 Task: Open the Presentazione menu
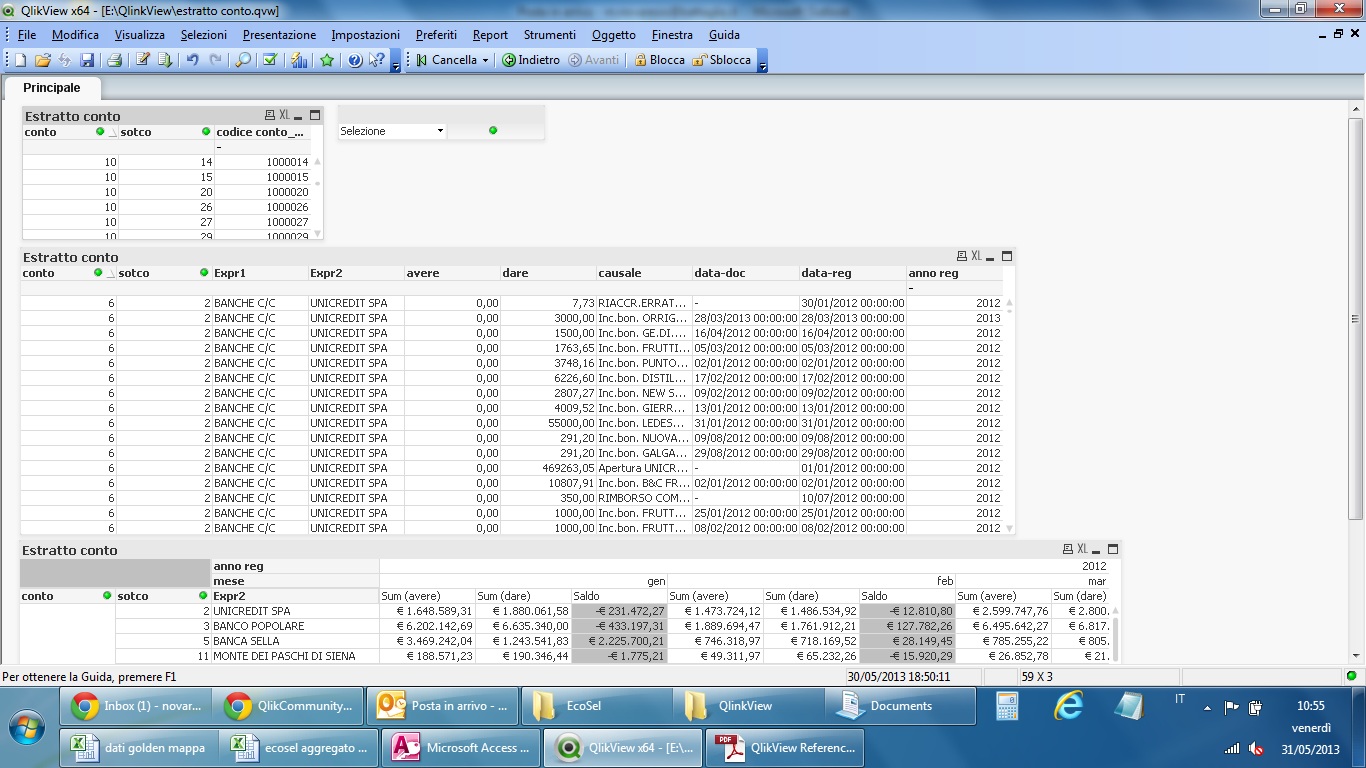coord(279,35)
